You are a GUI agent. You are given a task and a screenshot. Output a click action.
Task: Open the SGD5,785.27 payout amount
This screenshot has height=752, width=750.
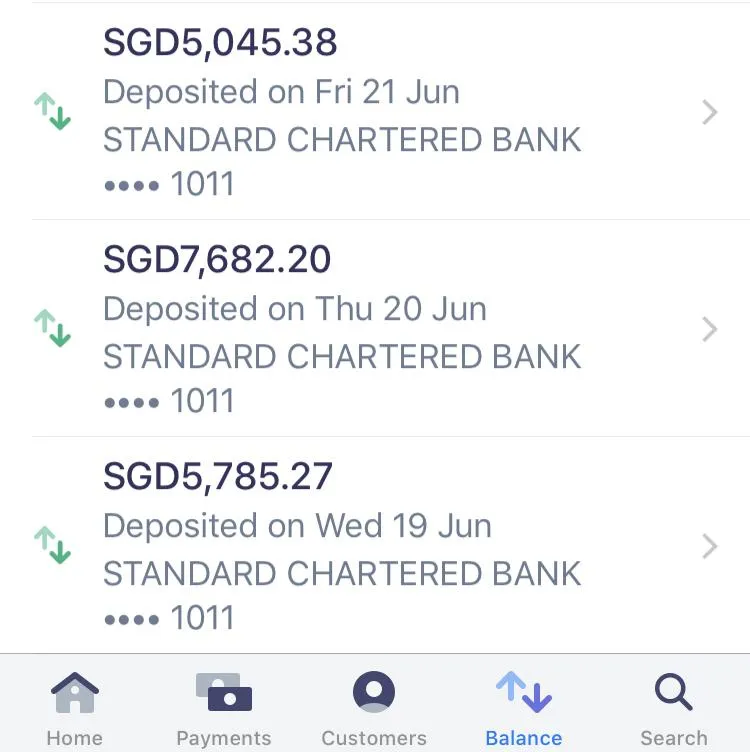pyautogui.click(x=218, y=477)
